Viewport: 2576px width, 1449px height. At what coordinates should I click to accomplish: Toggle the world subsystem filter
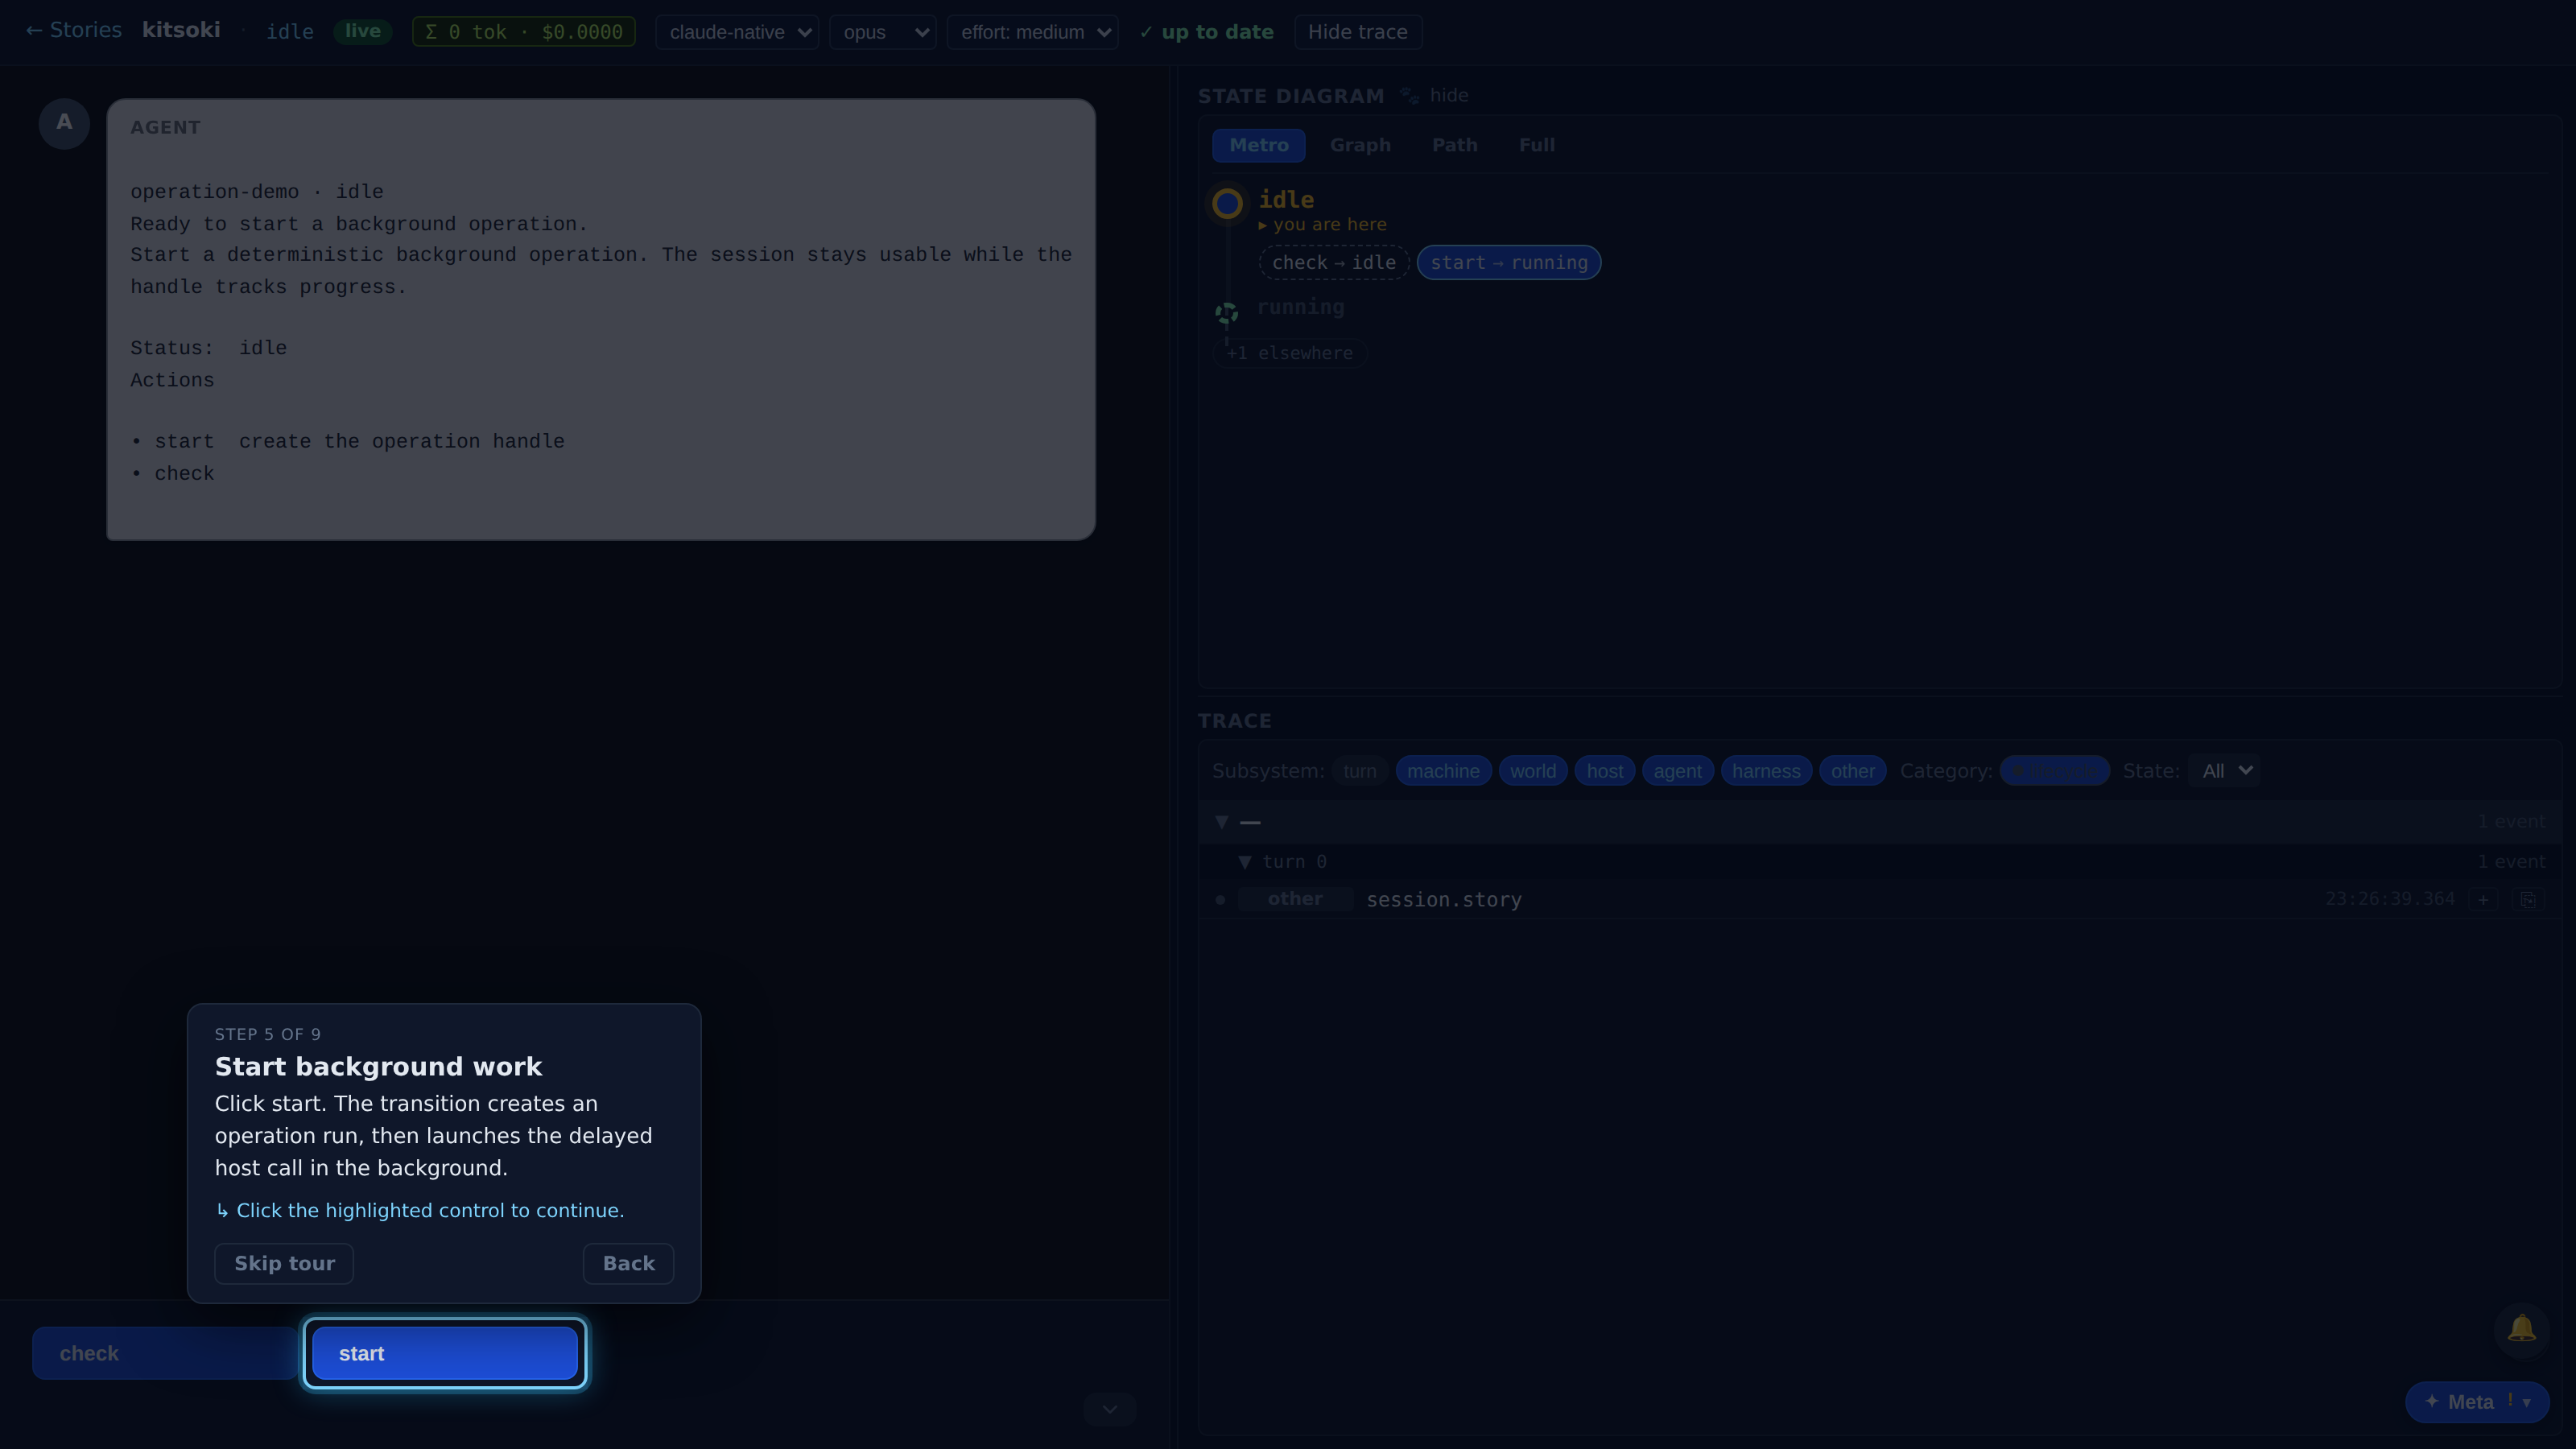point(1532,771)
